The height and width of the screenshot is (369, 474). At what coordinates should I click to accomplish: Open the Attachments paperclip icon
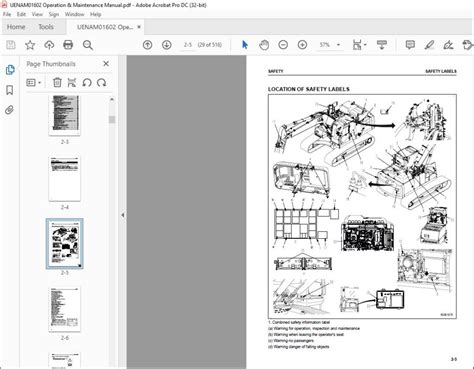point(10,110)
